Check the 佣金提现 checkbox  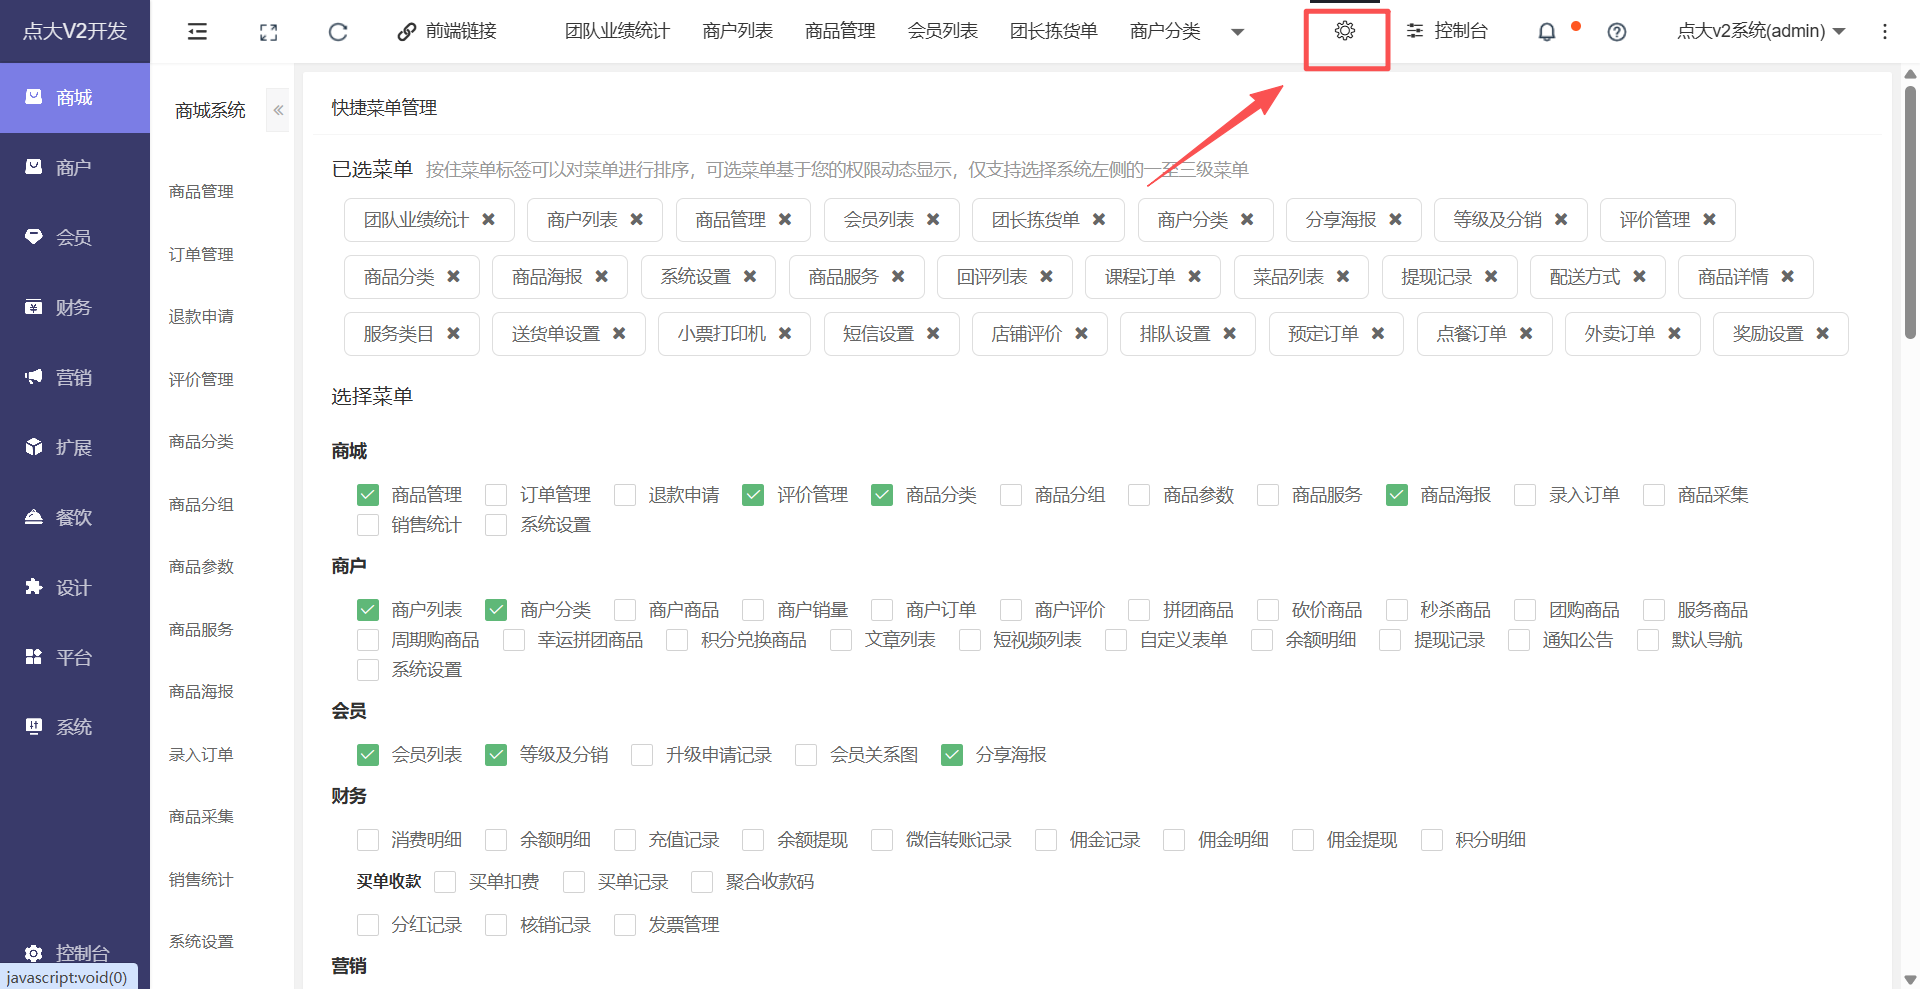(1303, 840)
